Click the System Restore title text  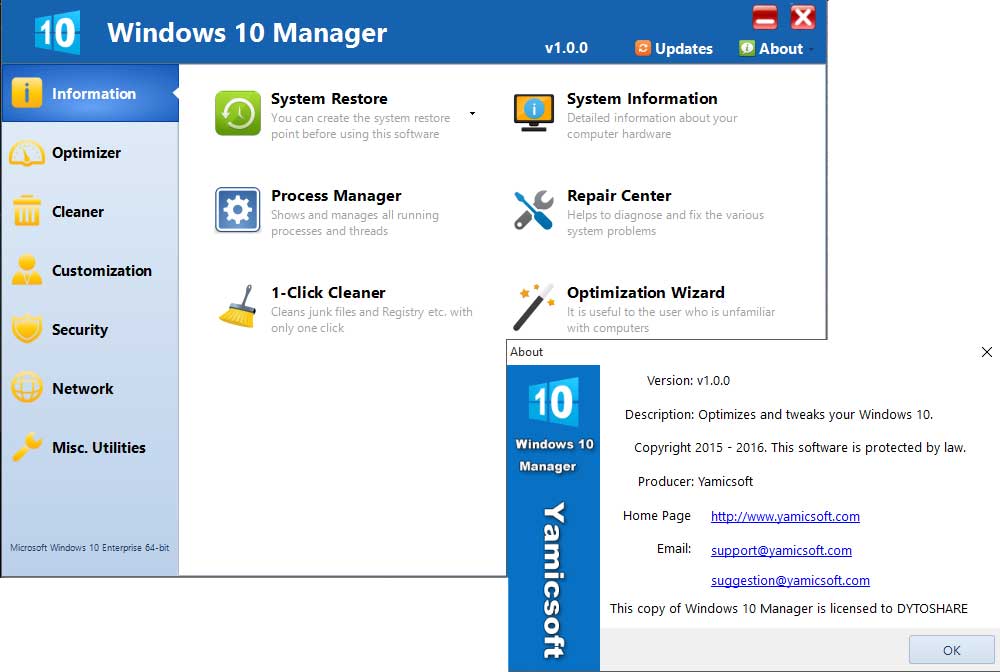tap(329, 99)
